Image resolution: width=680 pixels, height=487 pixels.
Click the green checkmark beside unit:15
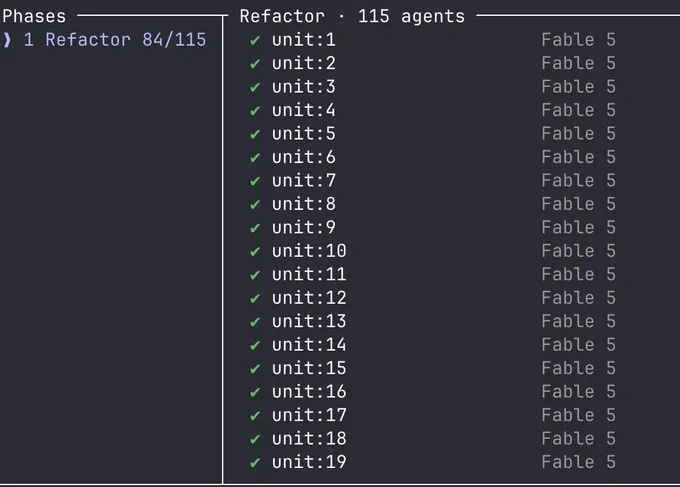pyautogui.click(x=255, y=369)
